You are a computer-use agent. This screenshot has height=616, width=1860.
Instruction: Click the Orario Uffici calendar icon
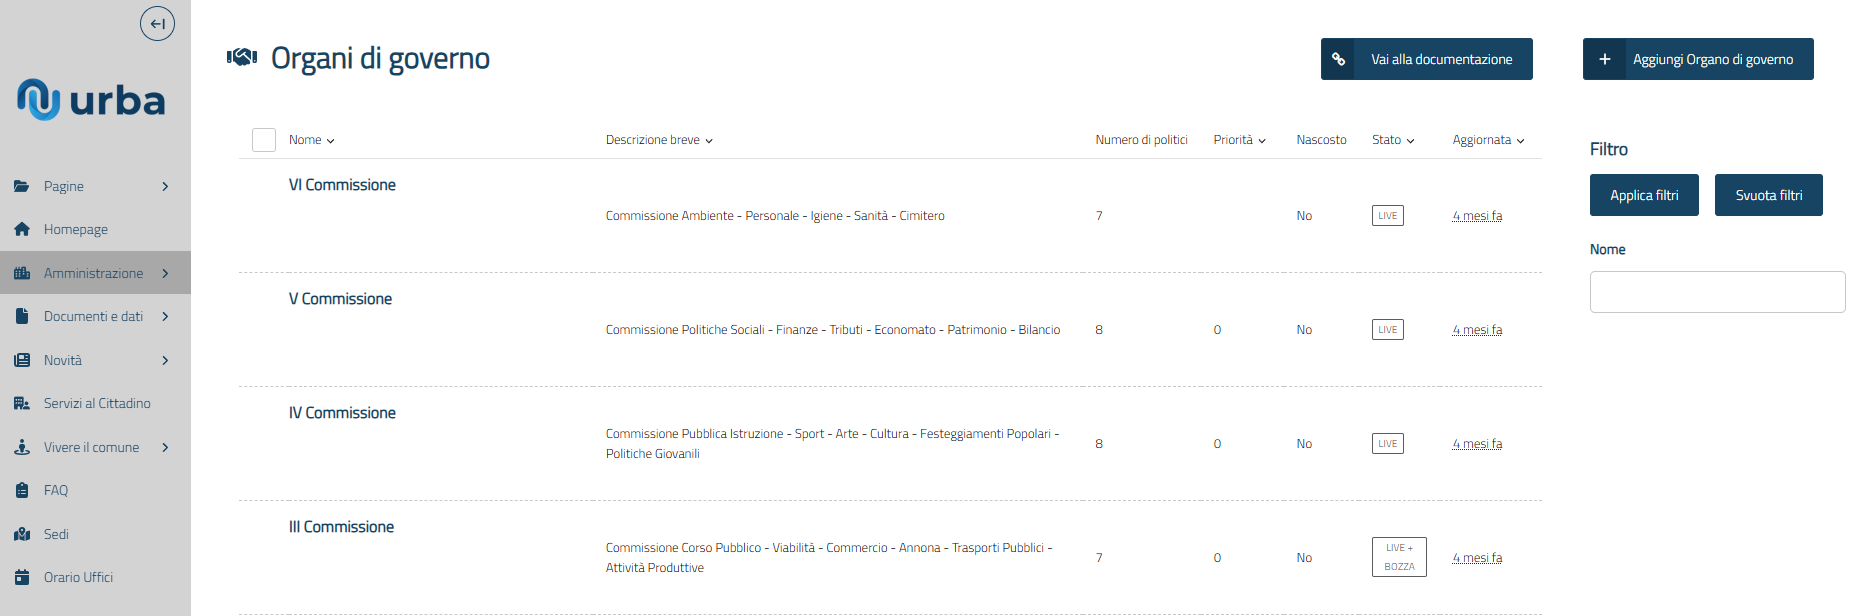[x=22, y=578]
